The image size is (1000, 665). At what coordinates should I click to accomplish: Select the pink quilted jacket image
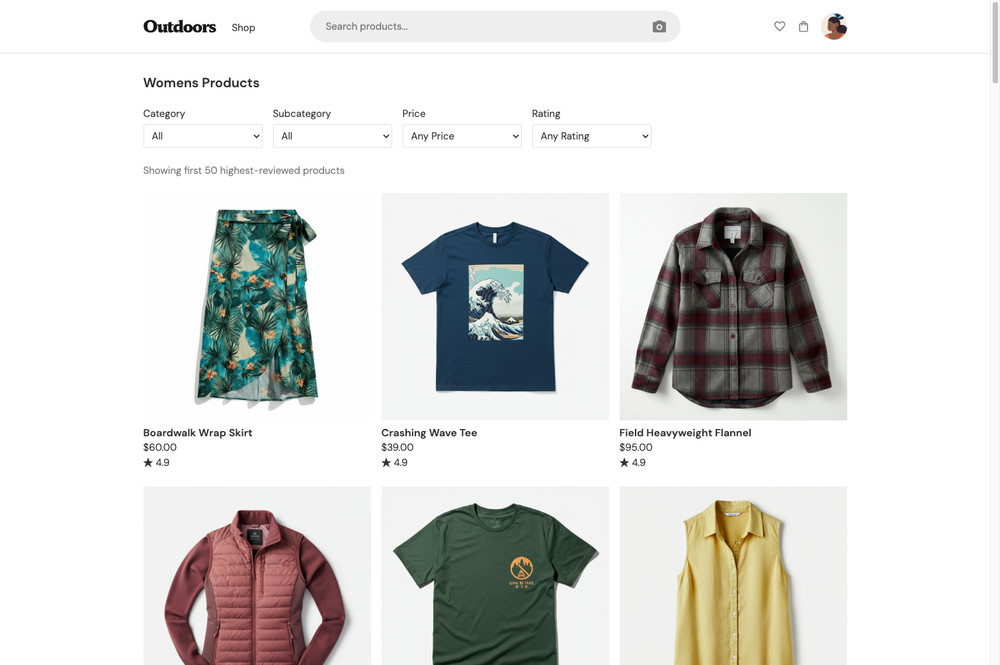[257, 576]
